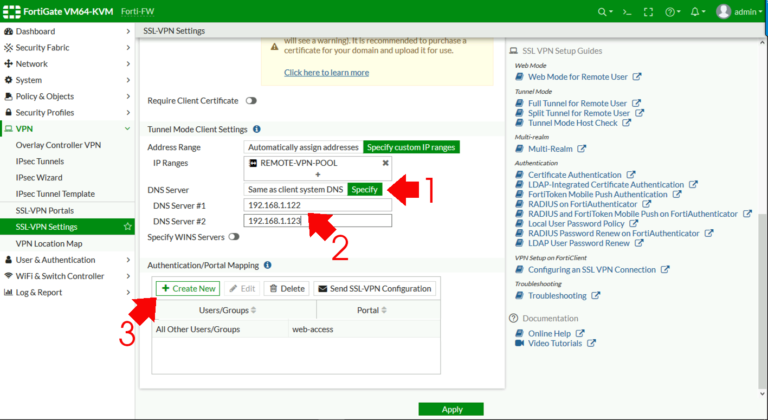Click the Apply button
768x420 pixels.
click(451, 409)
